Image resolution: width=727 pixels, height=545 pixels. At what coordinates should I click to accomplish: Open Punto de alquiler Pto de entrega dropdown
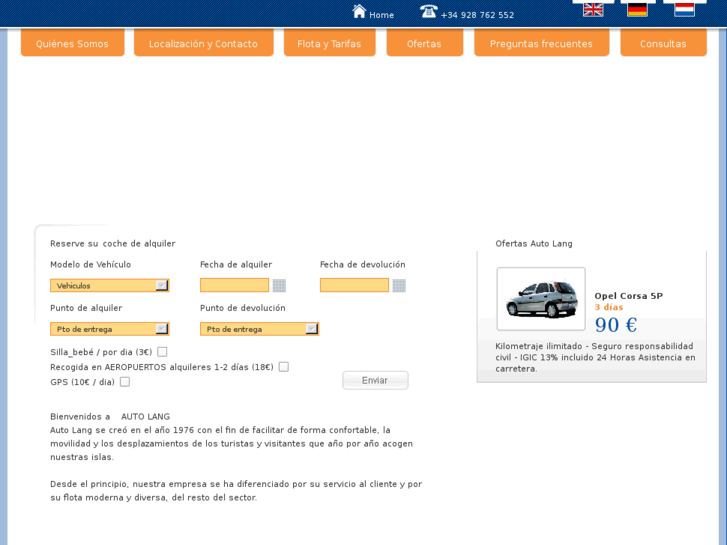pos(109,329)
